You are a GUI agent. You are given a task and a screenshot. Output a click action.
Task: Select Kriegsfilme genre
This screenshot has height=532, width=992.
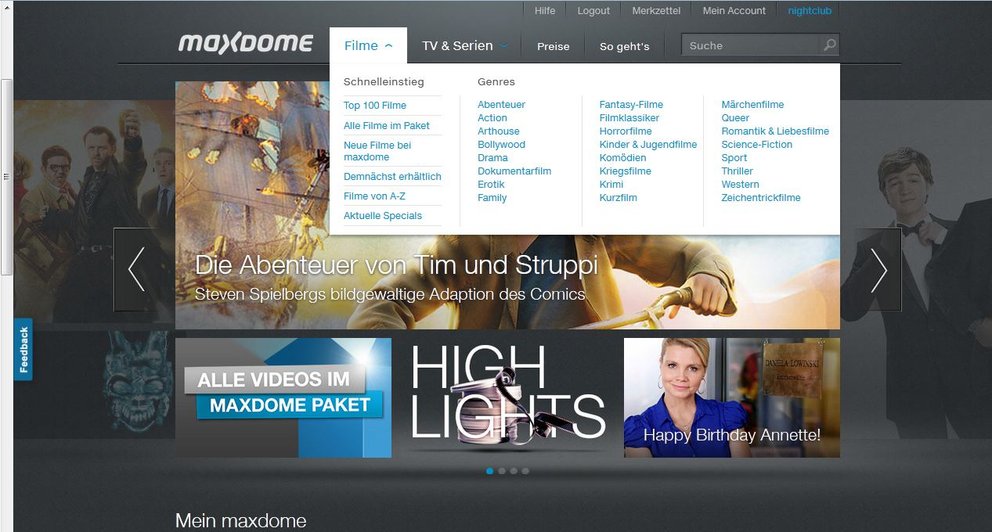[625, 171]
